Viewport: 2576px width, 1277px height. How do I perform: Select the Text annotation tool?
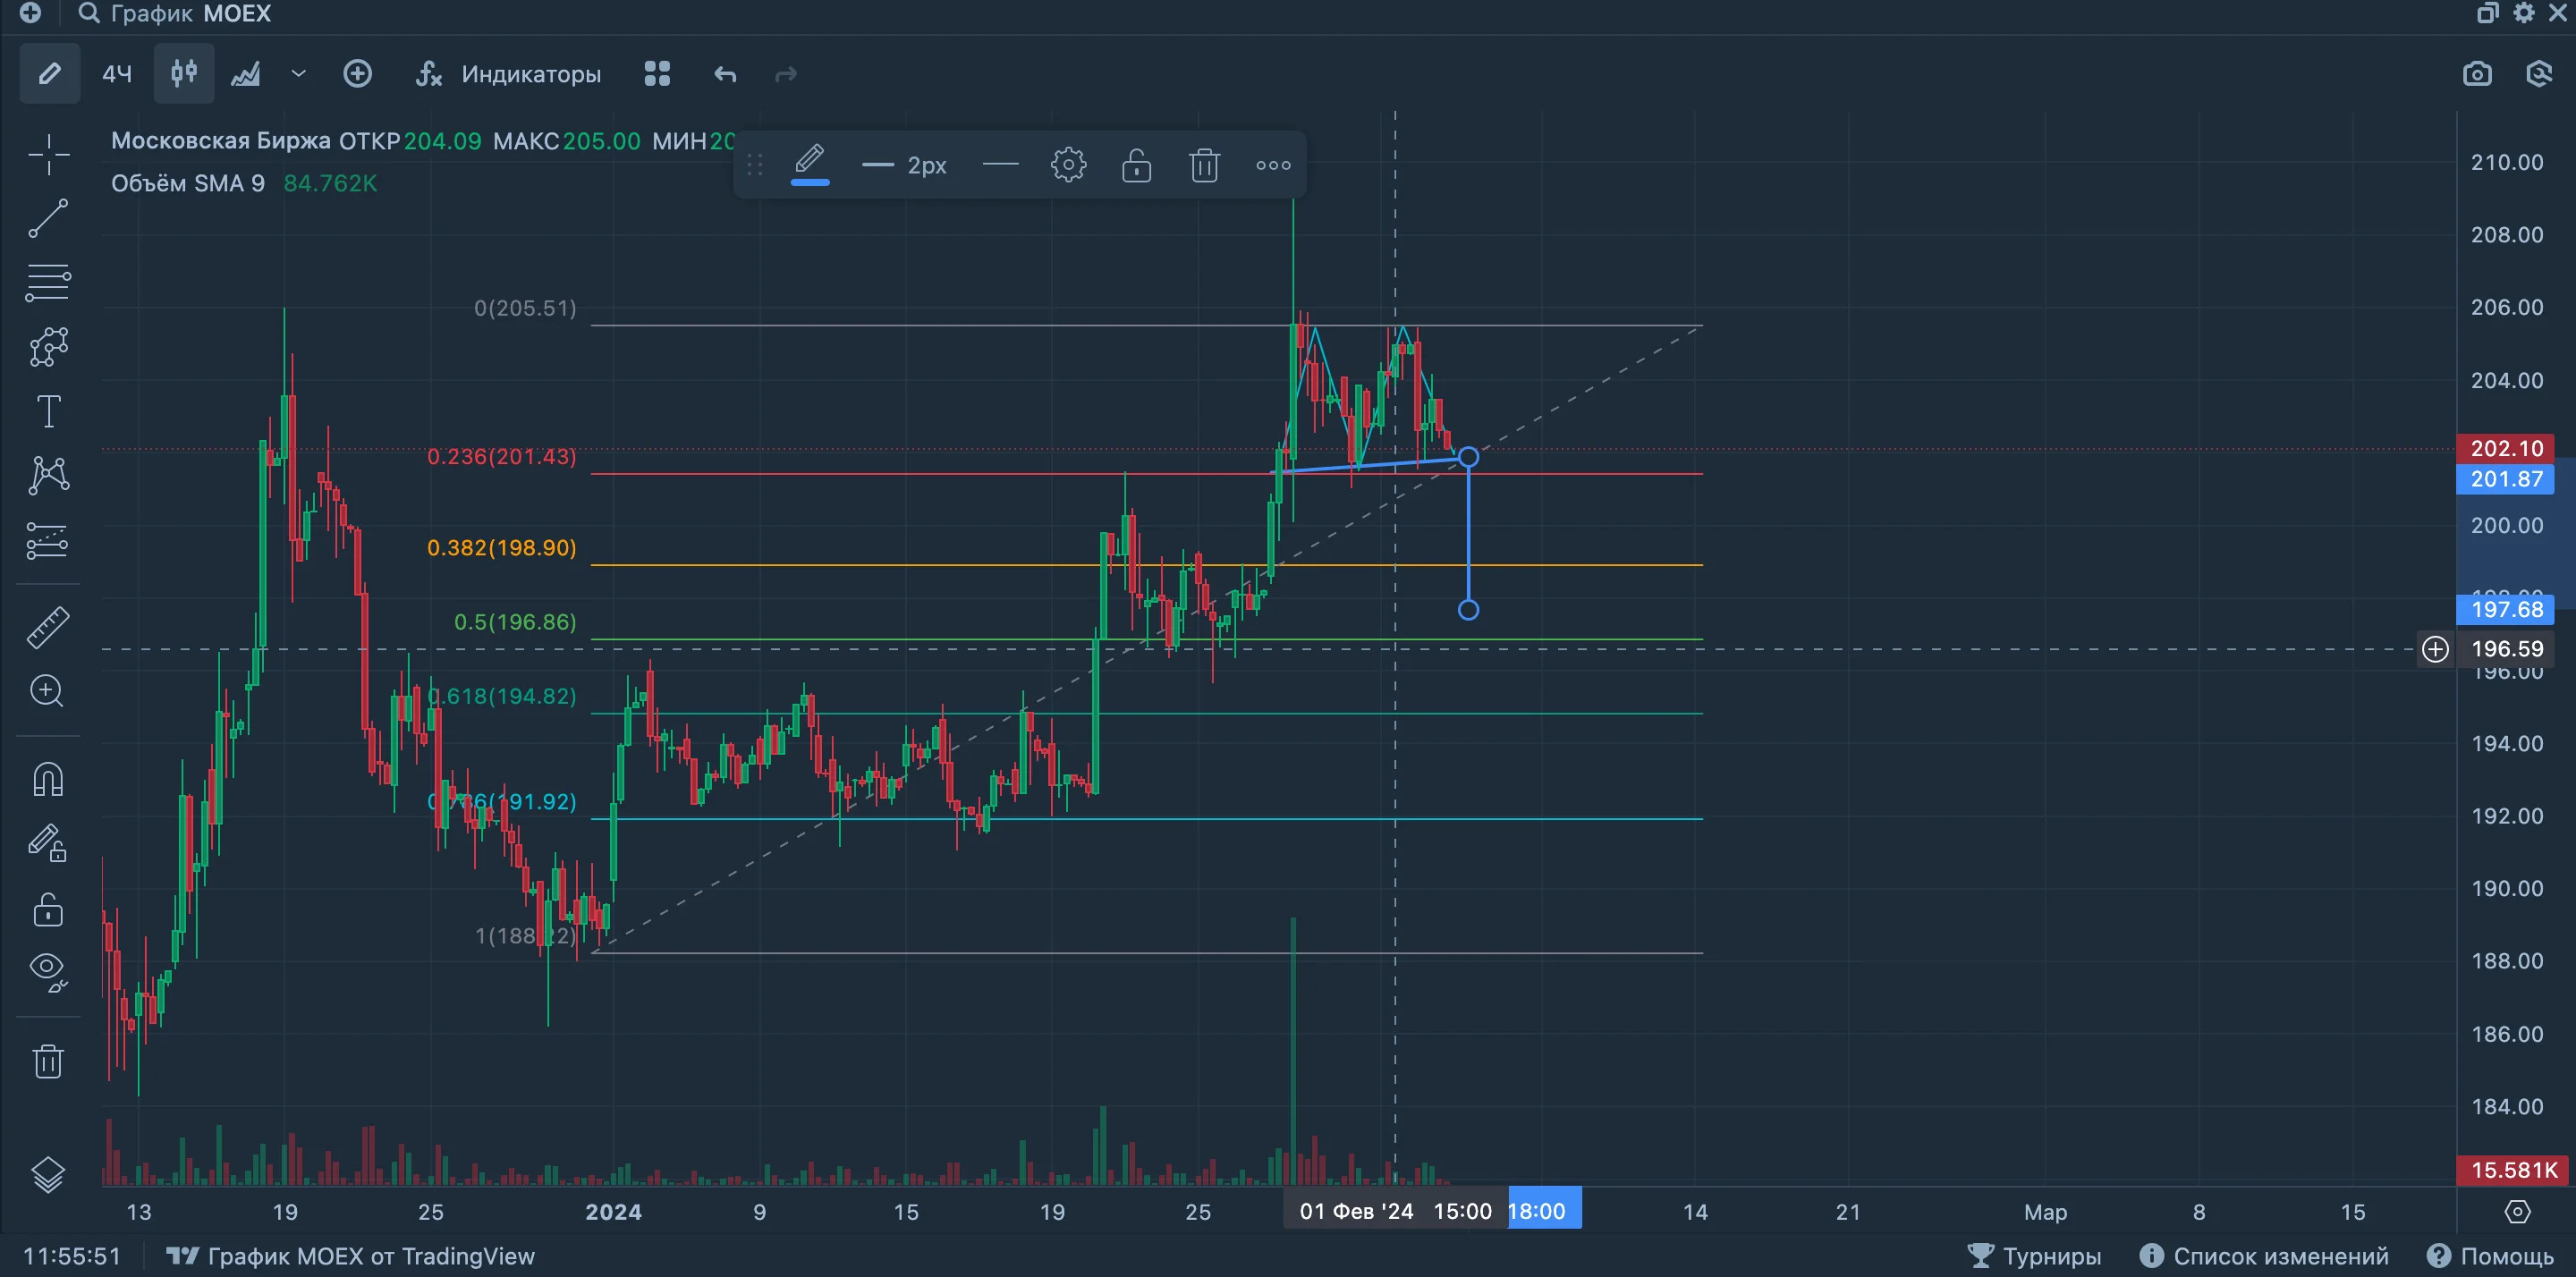pyautogui.click(x=48, y=411)
